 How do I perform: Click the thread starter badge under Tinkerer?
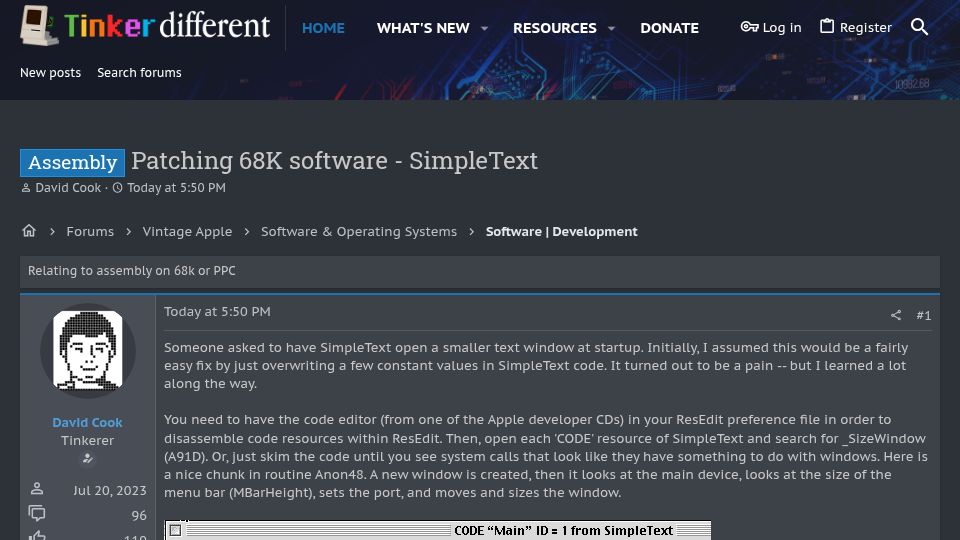click(x=88, y=459)
